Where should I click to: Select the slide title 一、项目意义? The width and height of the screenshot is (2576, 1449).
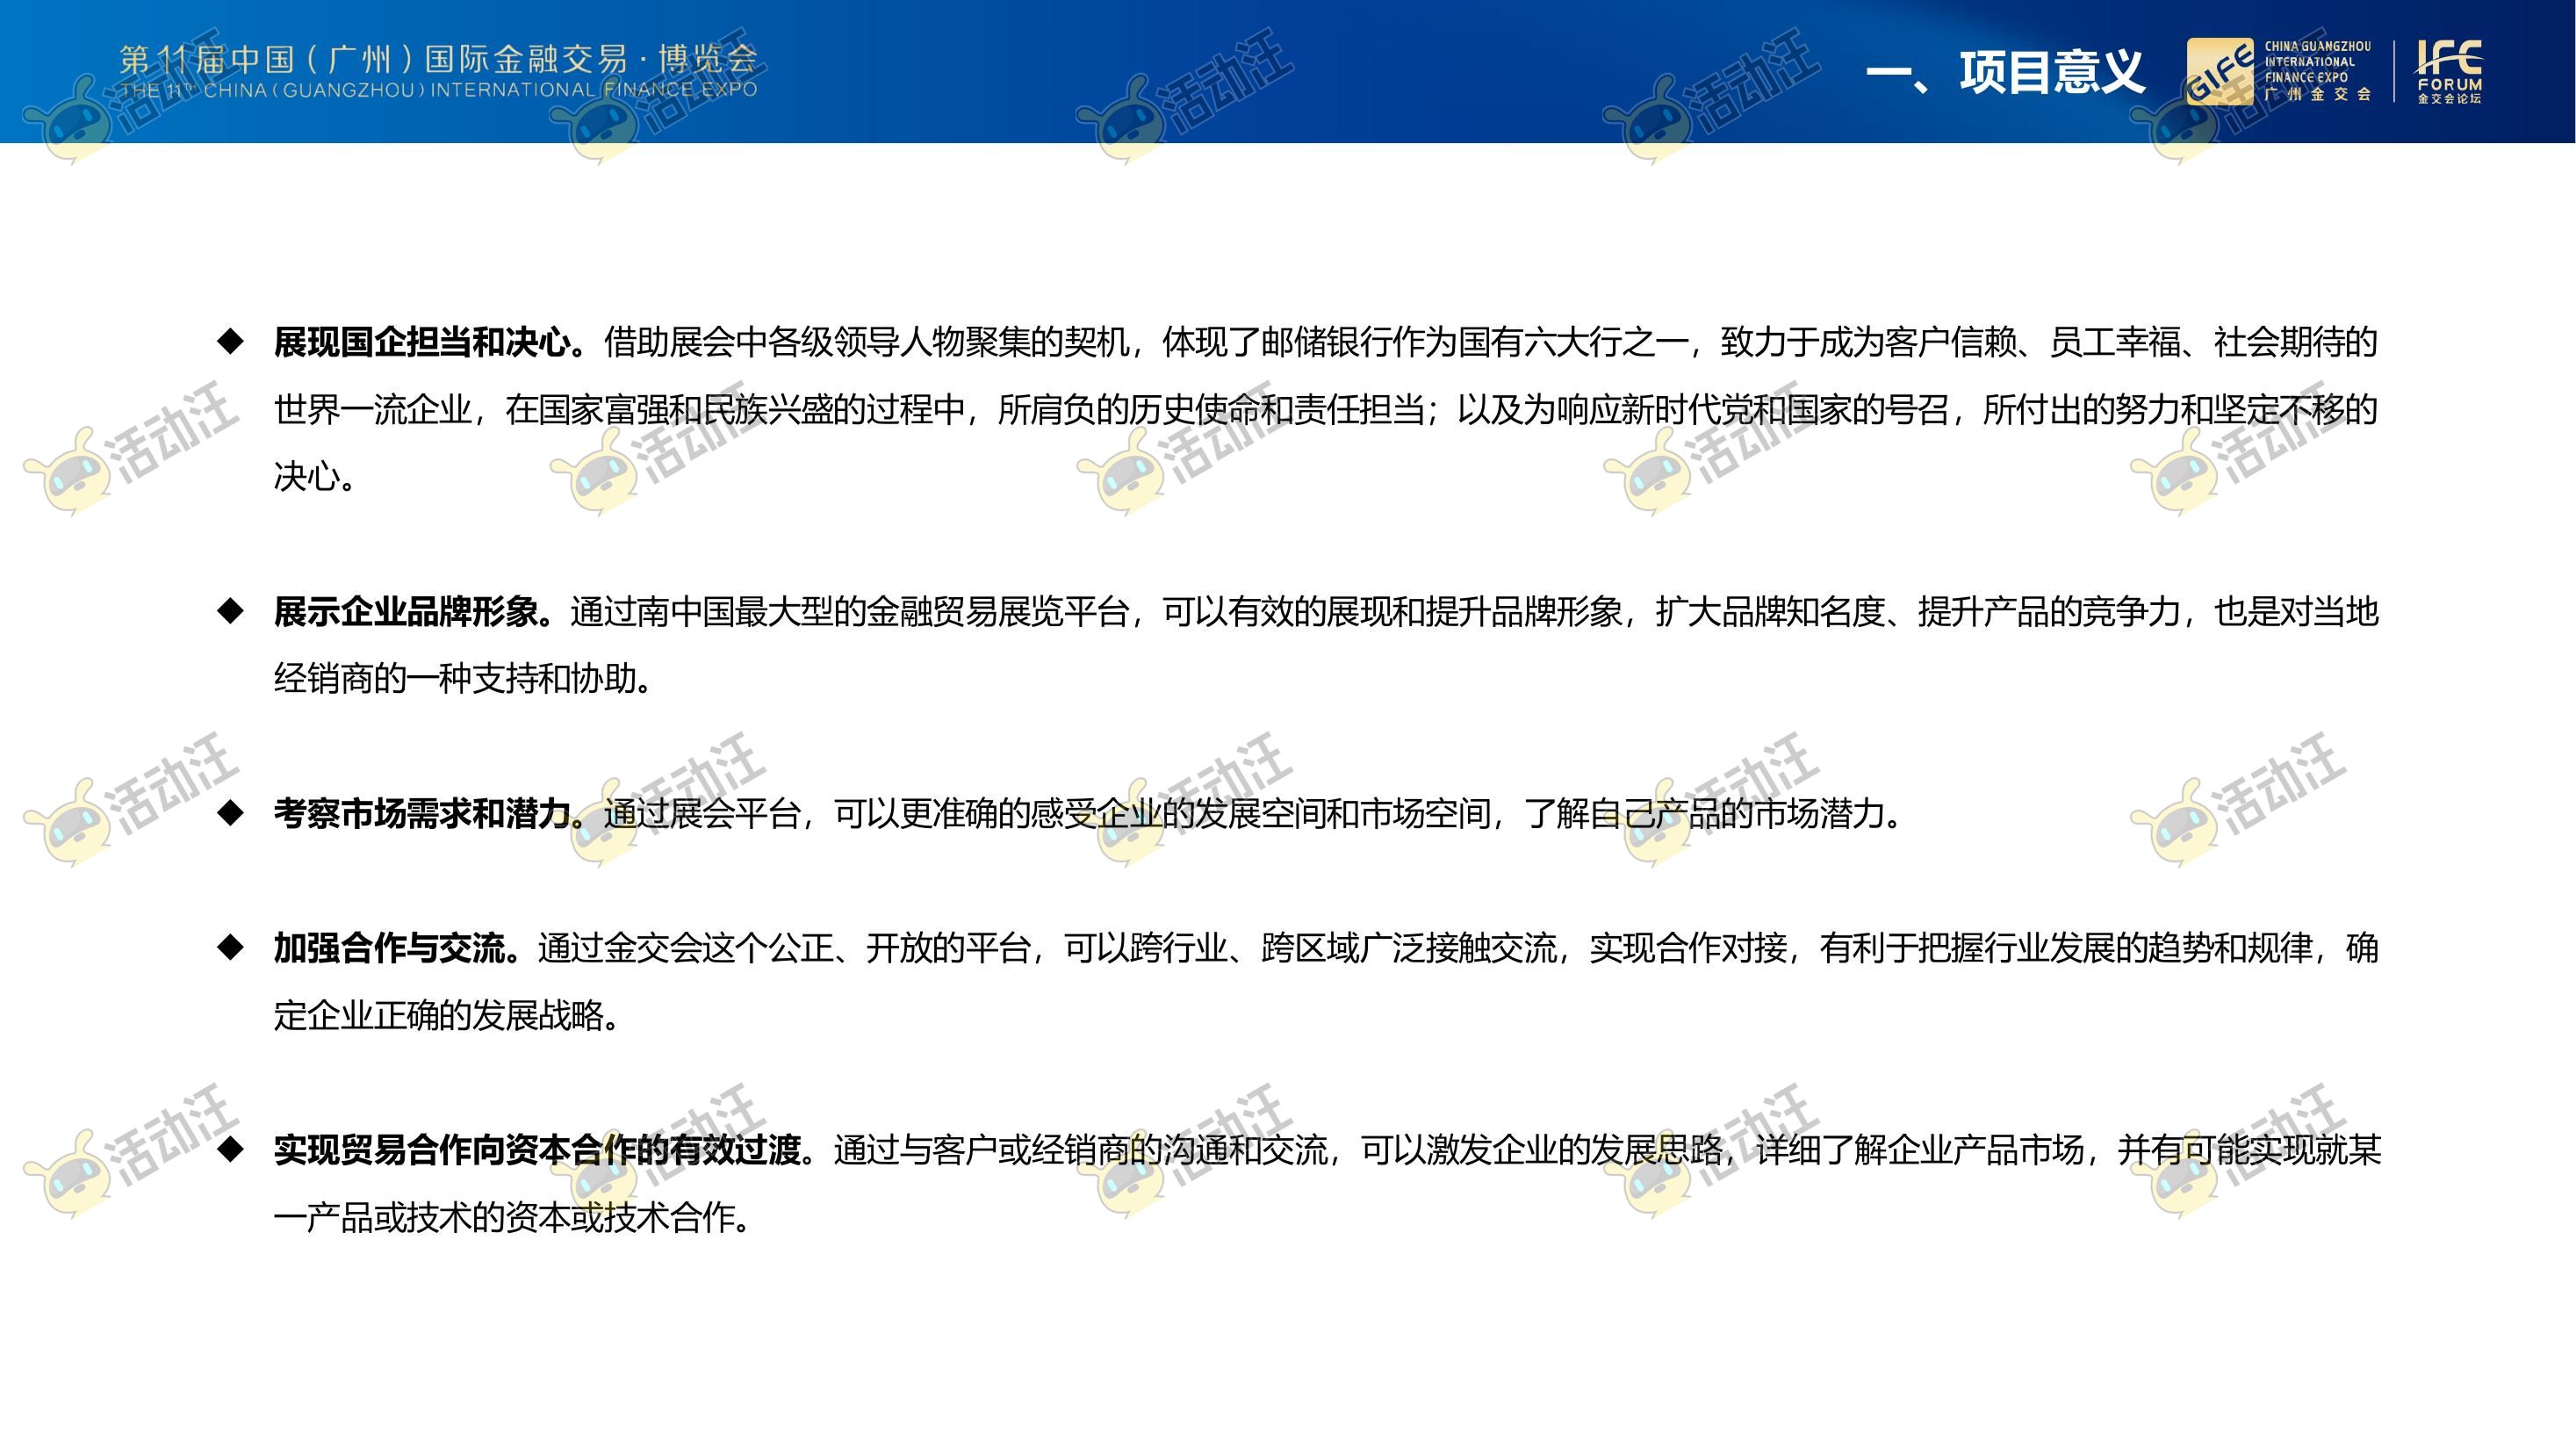click(x=2004, y=72)
